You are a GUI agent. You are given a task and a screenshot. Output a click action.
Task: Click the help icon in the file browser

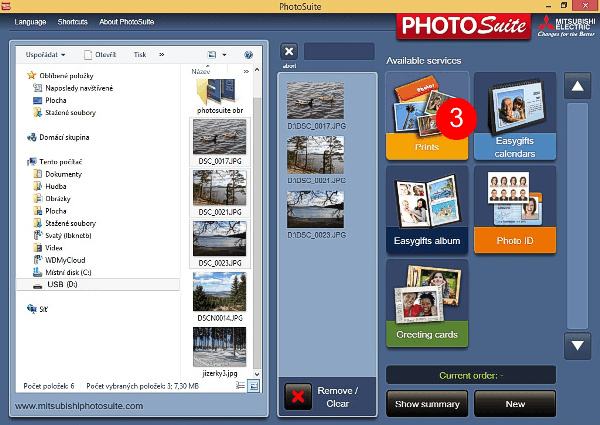click(250, 54)
